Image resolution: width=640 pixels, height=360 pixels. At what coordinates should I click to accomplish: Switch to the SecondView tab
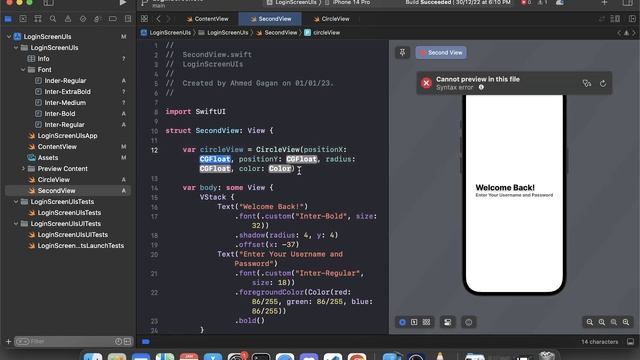[271, 19]
